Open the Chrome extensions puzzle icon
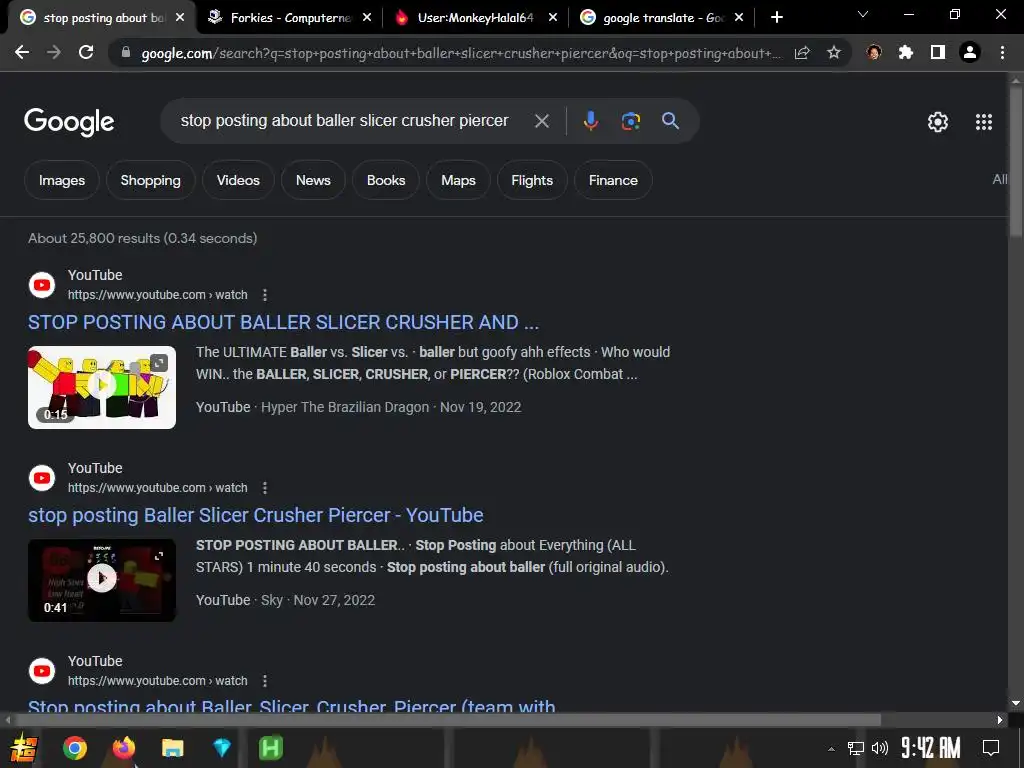The image size is (1024, 768). point(905,52)
